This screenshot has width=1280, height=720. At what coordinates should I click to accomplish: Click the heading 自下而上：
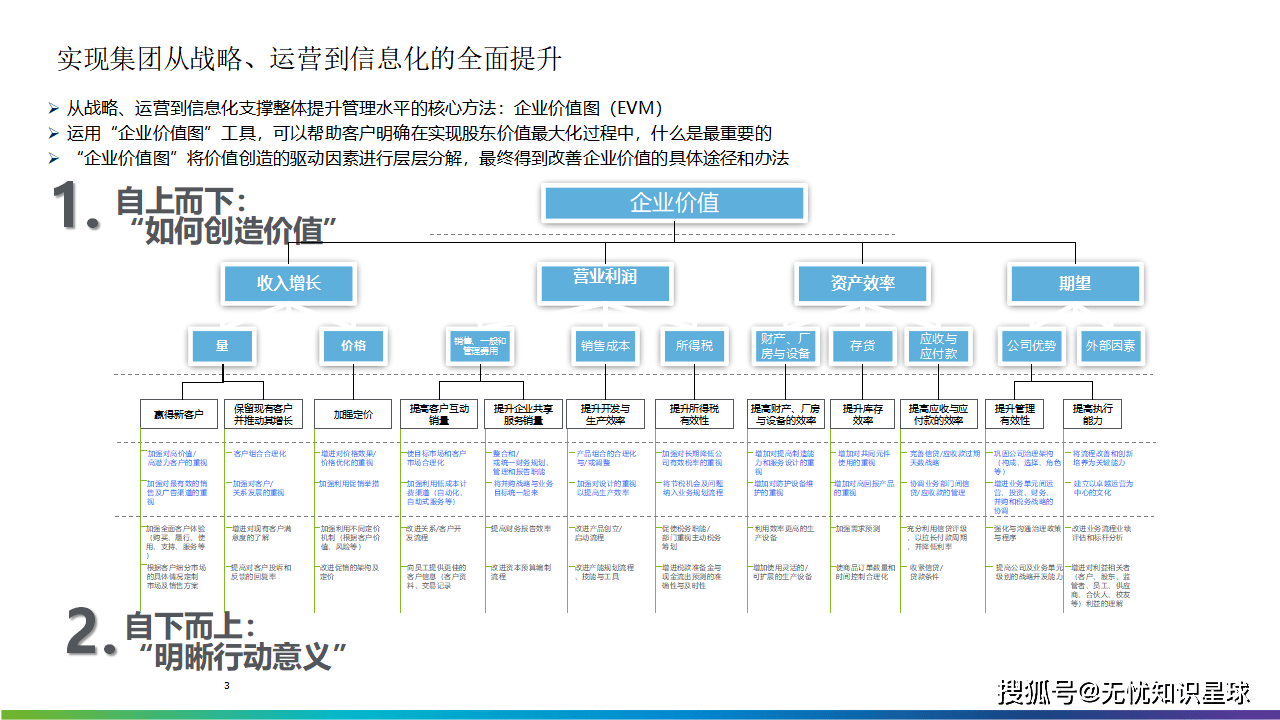pyautogui.click(x=191, y=627)
